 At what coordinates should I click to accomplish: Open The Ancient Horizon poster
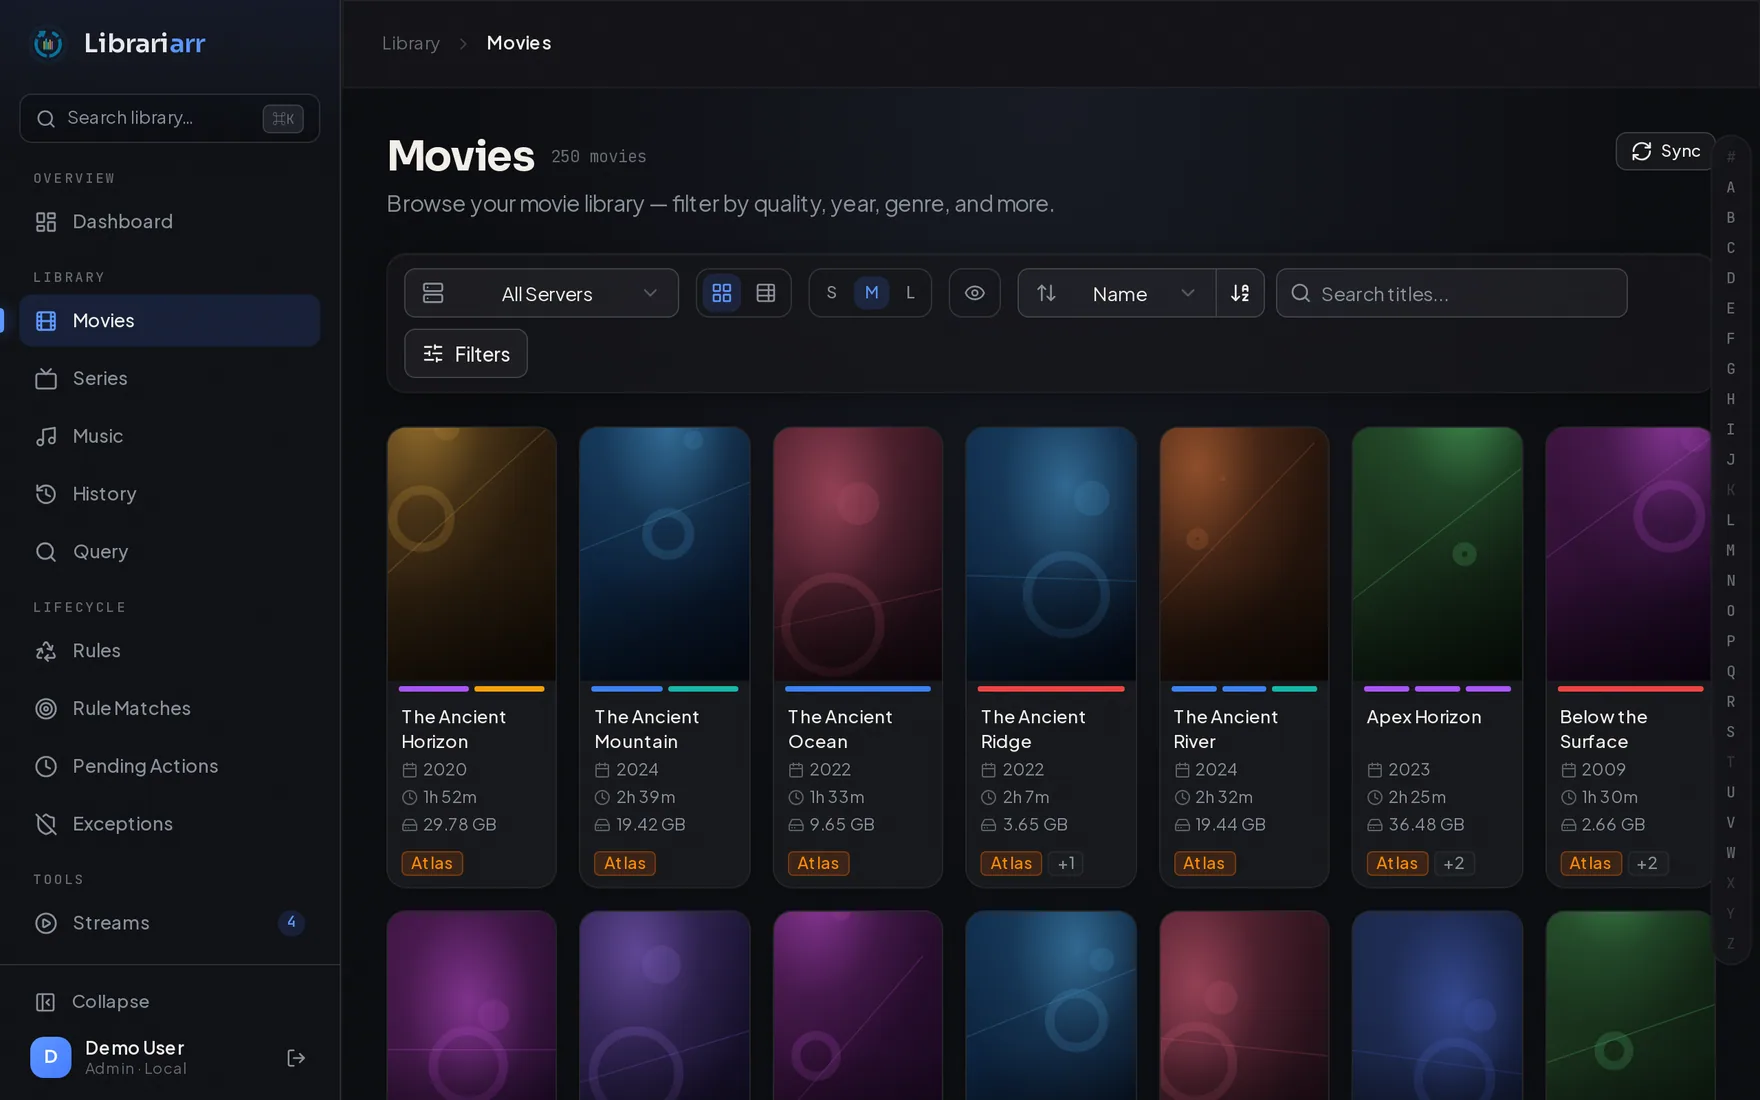471,554
